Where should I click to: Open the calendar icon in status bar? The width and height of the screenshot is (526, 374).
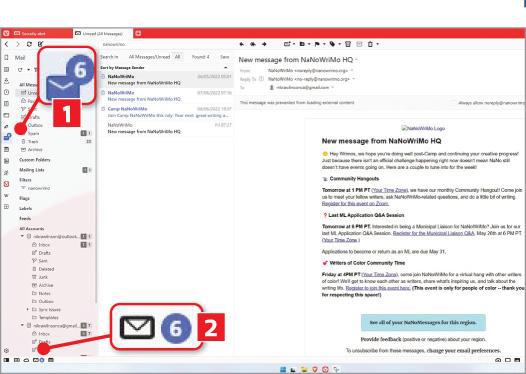51,360
